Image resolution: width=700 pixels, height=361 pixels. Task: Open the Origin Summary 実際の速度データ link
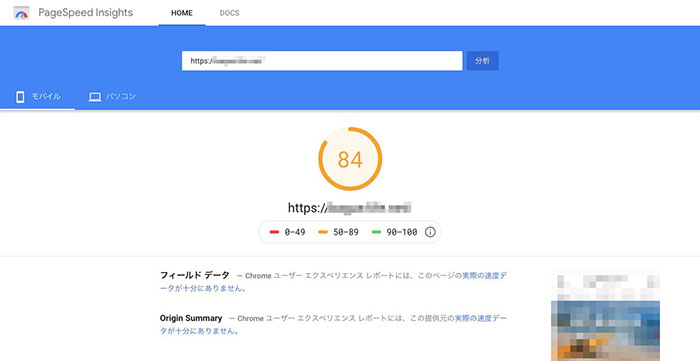click(x=333, y=325)
